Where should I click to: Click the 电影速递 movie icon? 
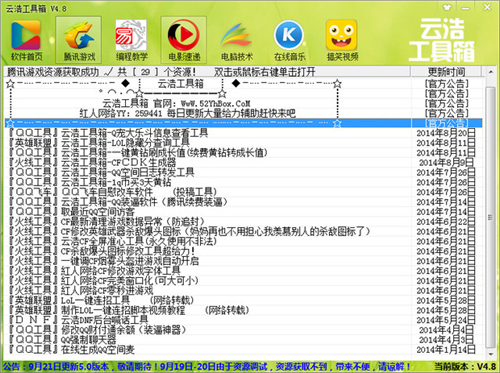point(184,40)
